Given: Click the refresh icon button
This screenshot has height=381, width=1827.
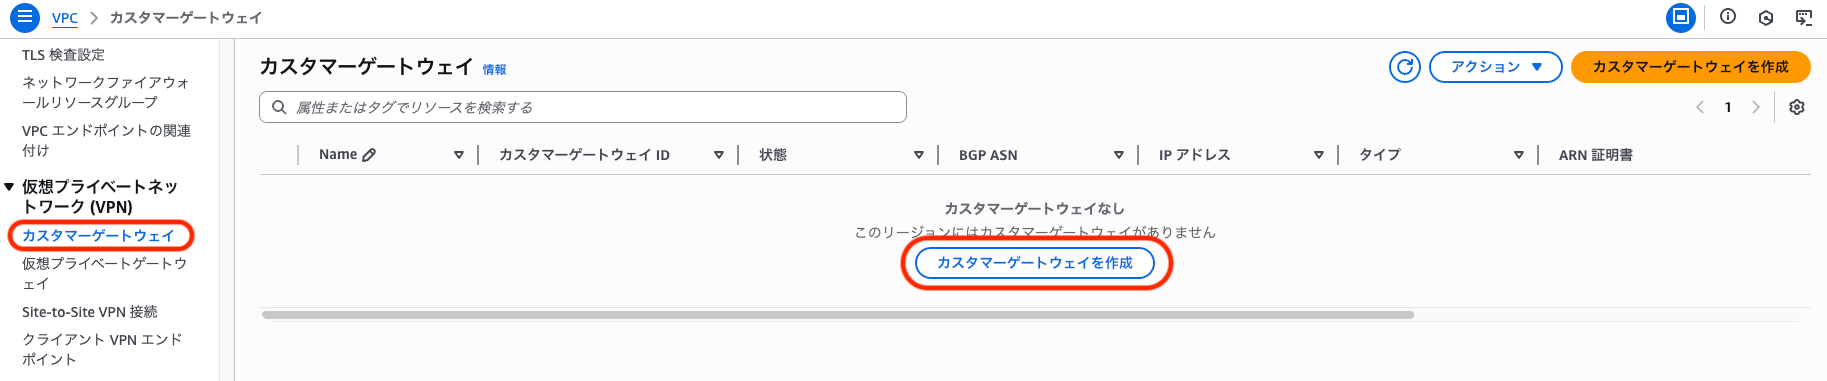Looking at the screenshot, I should point(1405,67).
